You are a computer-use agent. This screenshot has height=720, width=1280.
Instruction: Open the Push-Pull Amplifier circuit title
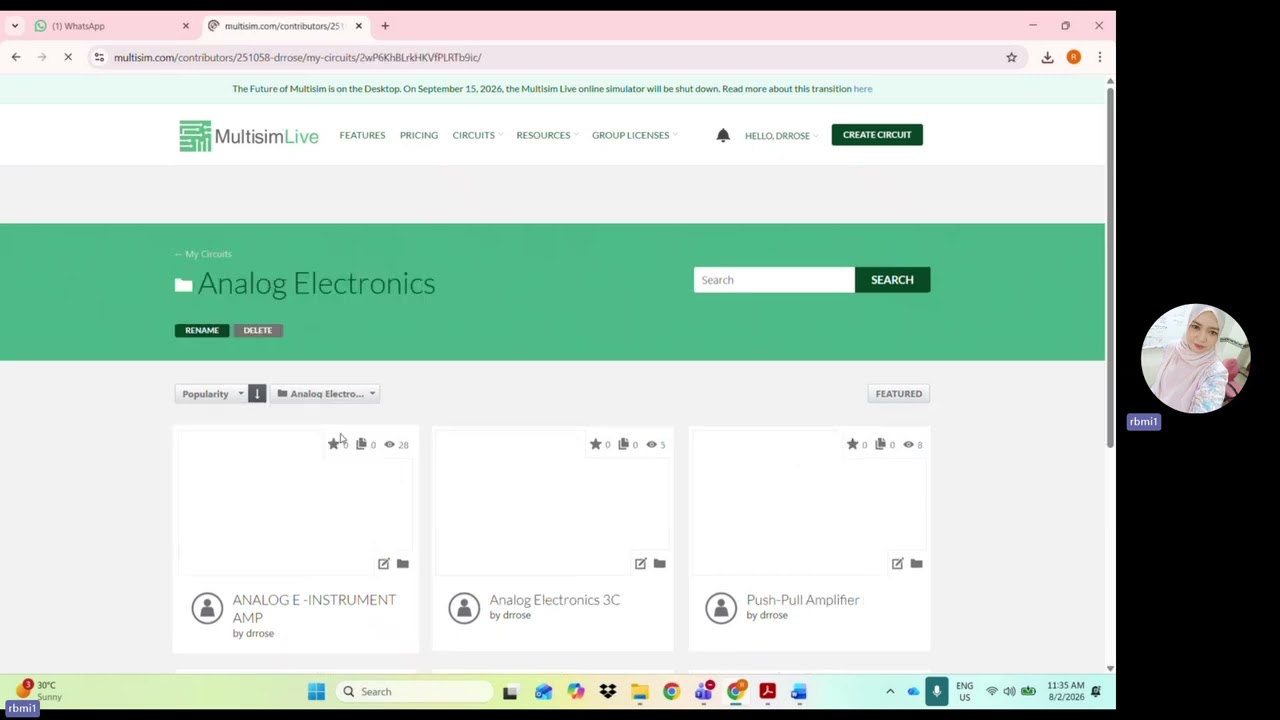point(803,600)
